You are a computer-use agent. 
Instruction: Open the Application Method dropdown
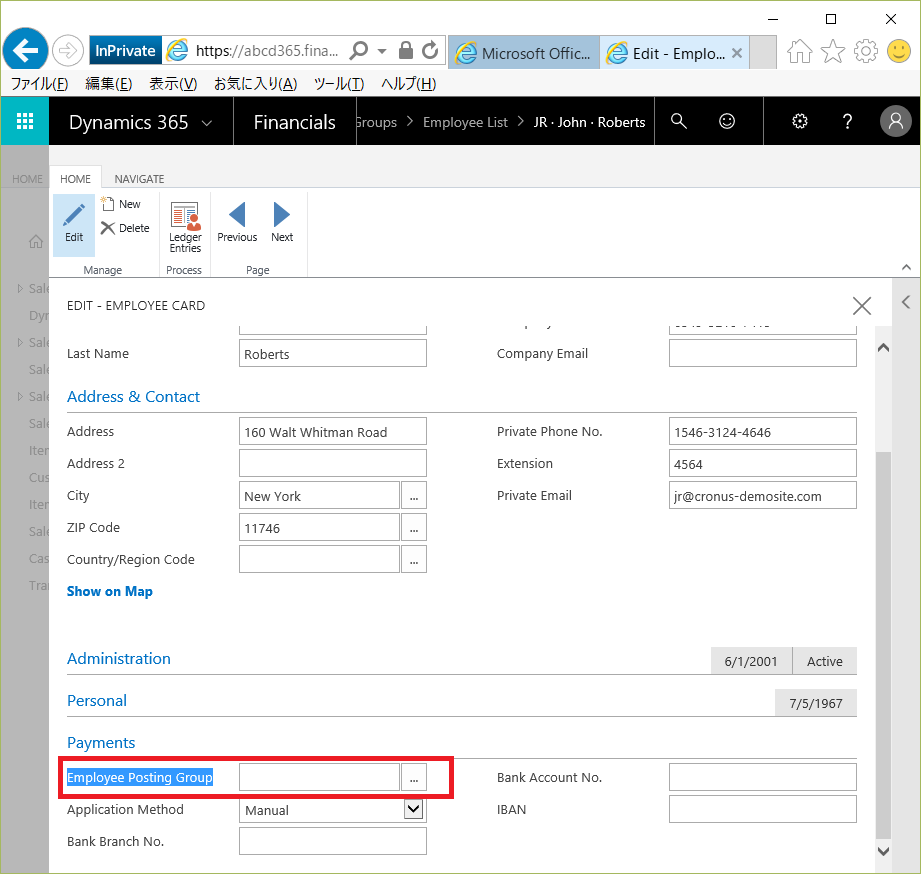(x=414, y=809)
